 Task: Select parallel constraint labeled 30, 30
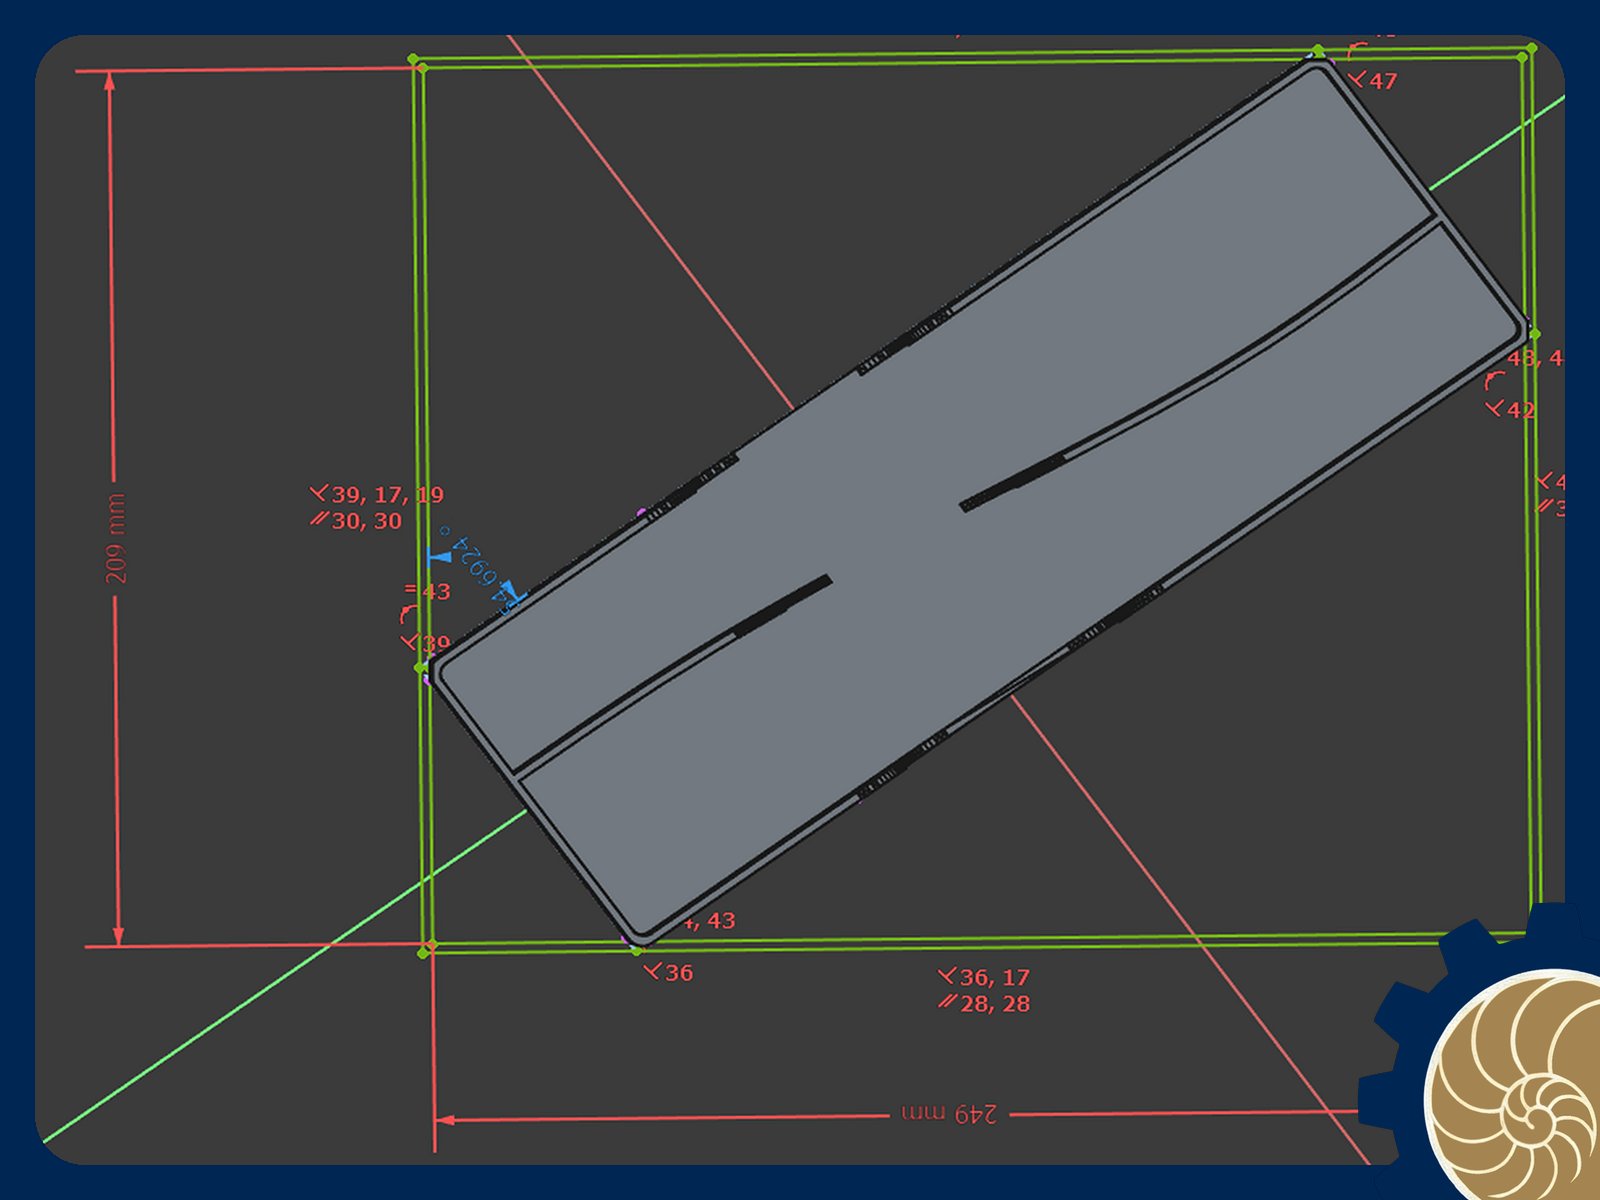click(x=356, y=521)
